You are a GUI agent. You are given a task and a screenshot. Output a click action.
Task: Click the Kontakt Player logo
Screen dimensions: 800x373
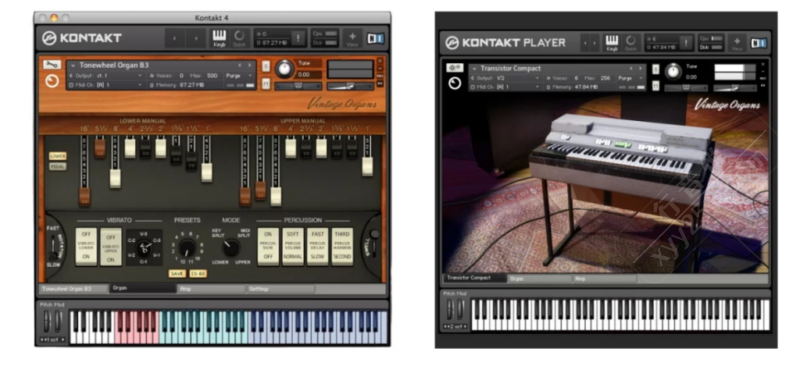(x=505, y=43)
